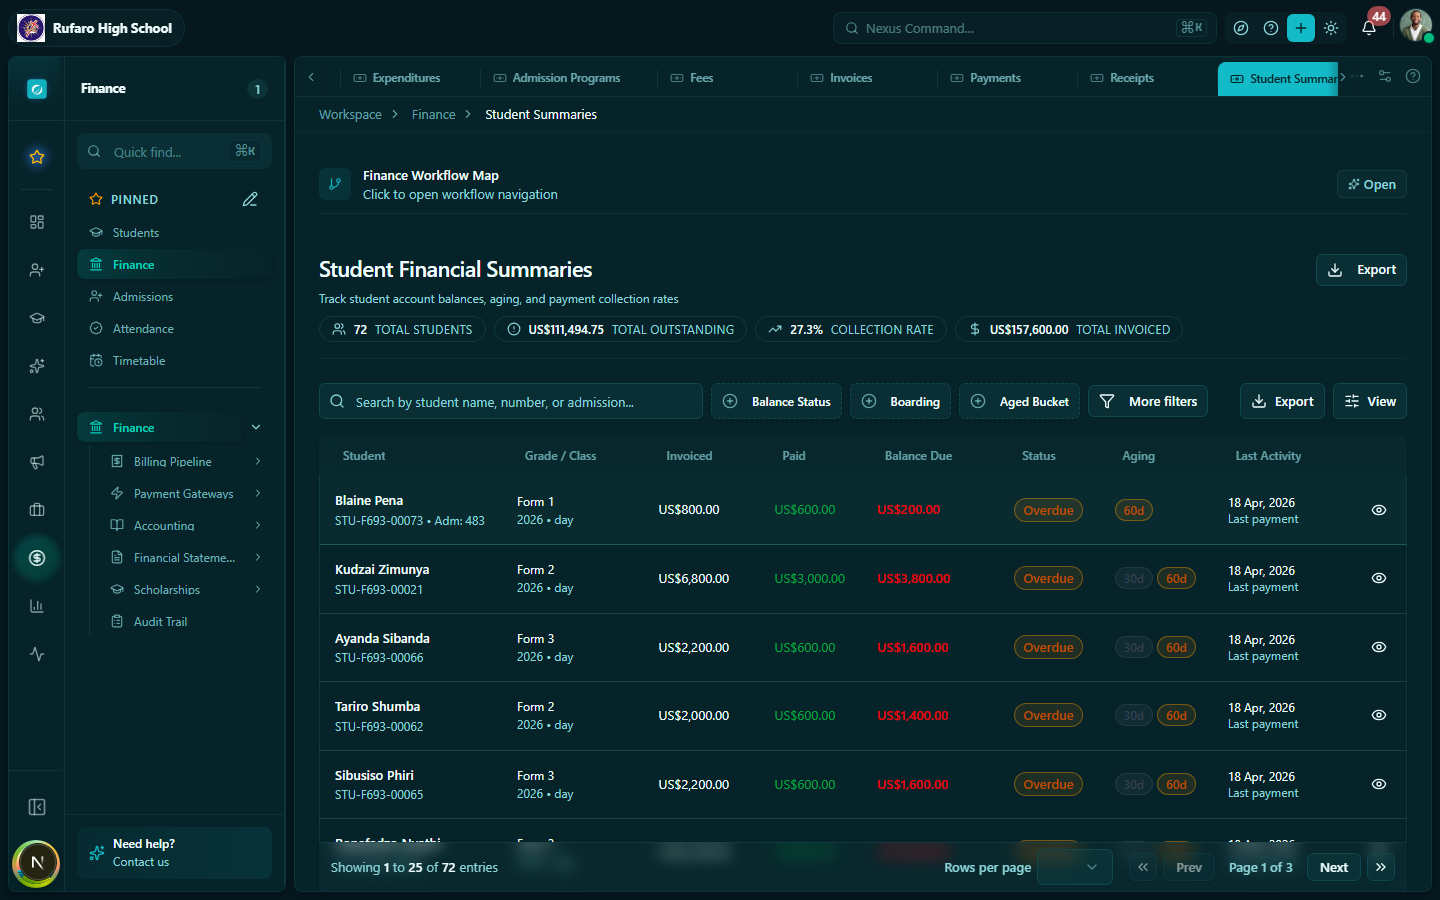This screenshot has width=1440, height=900.
Task: Open the briefcase icon in left rail
Action: 37,510
